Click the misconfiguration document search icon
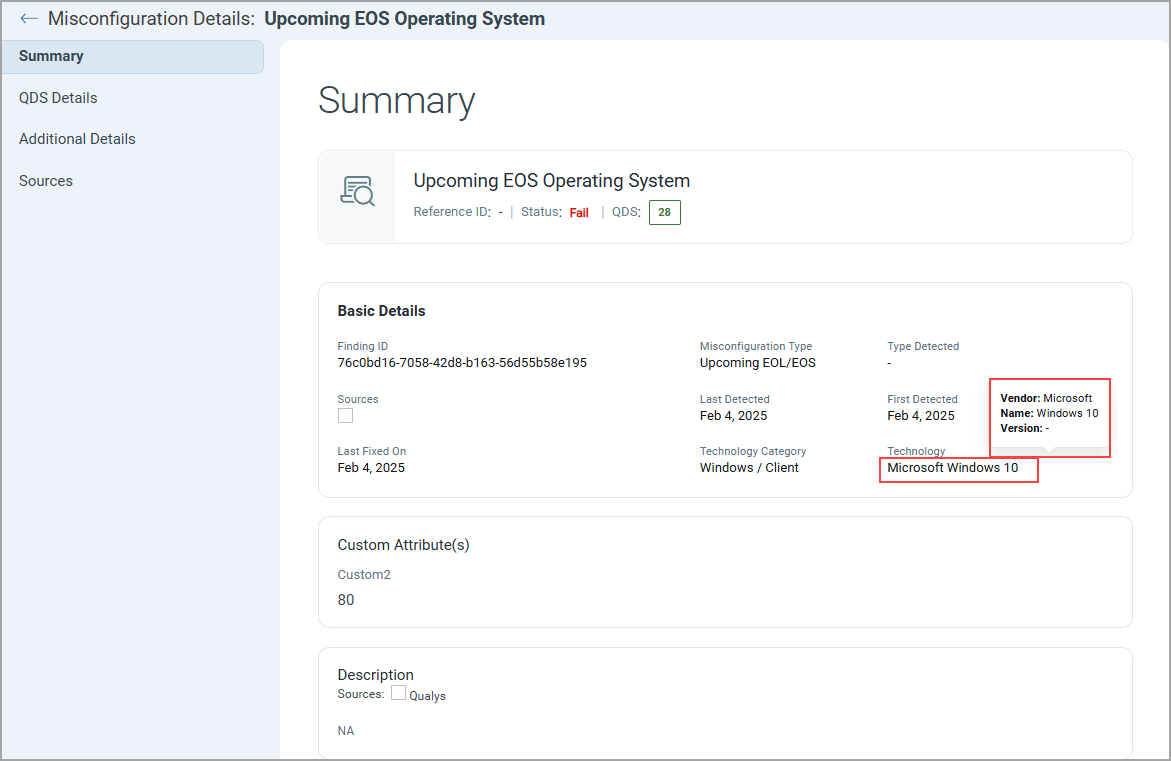1171x761 pixels. (357, 191)
